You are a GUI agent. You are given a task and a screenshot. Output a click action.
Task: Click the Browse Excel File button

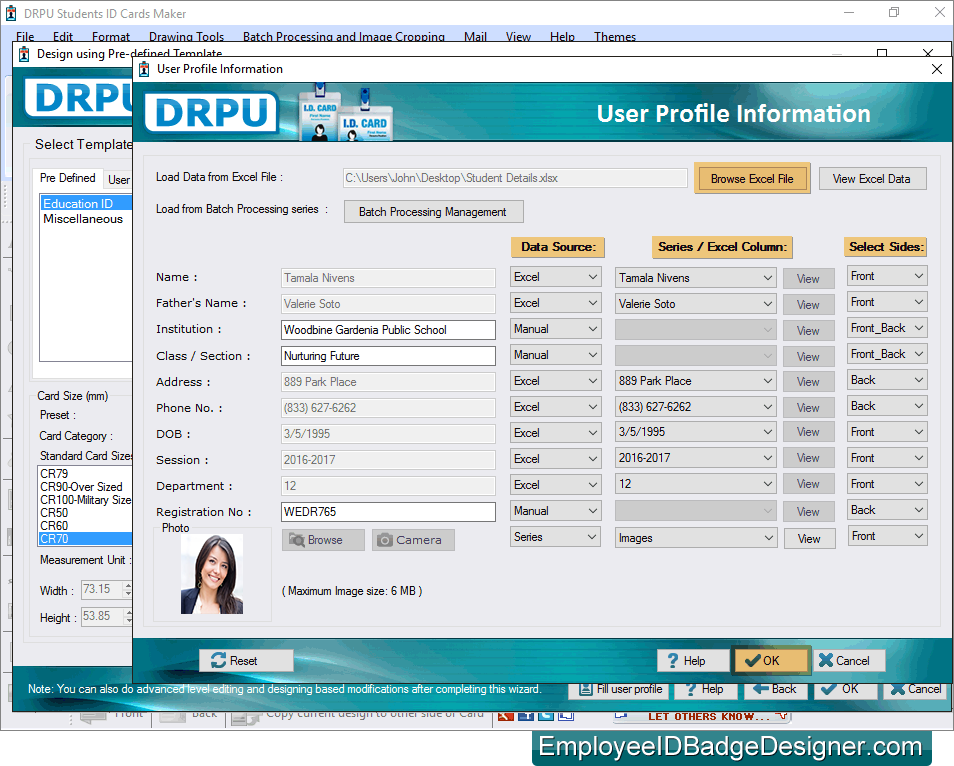tap(752, 178)
